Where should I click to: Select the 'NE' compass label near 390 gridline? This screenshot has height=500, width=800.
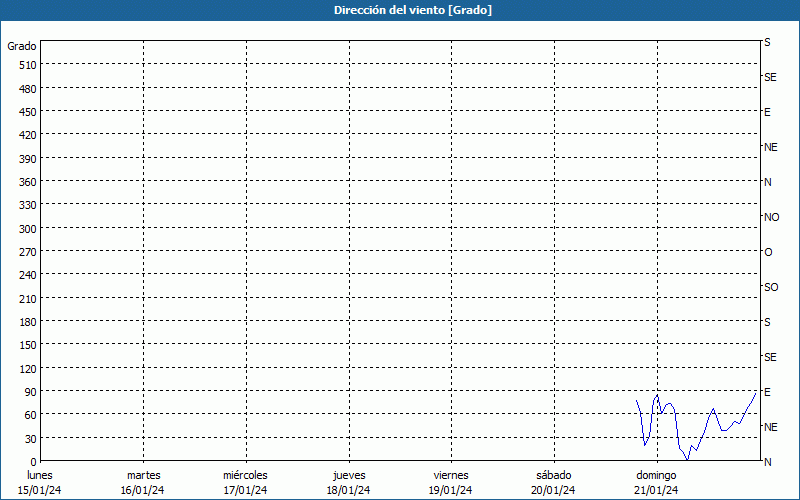771,147
